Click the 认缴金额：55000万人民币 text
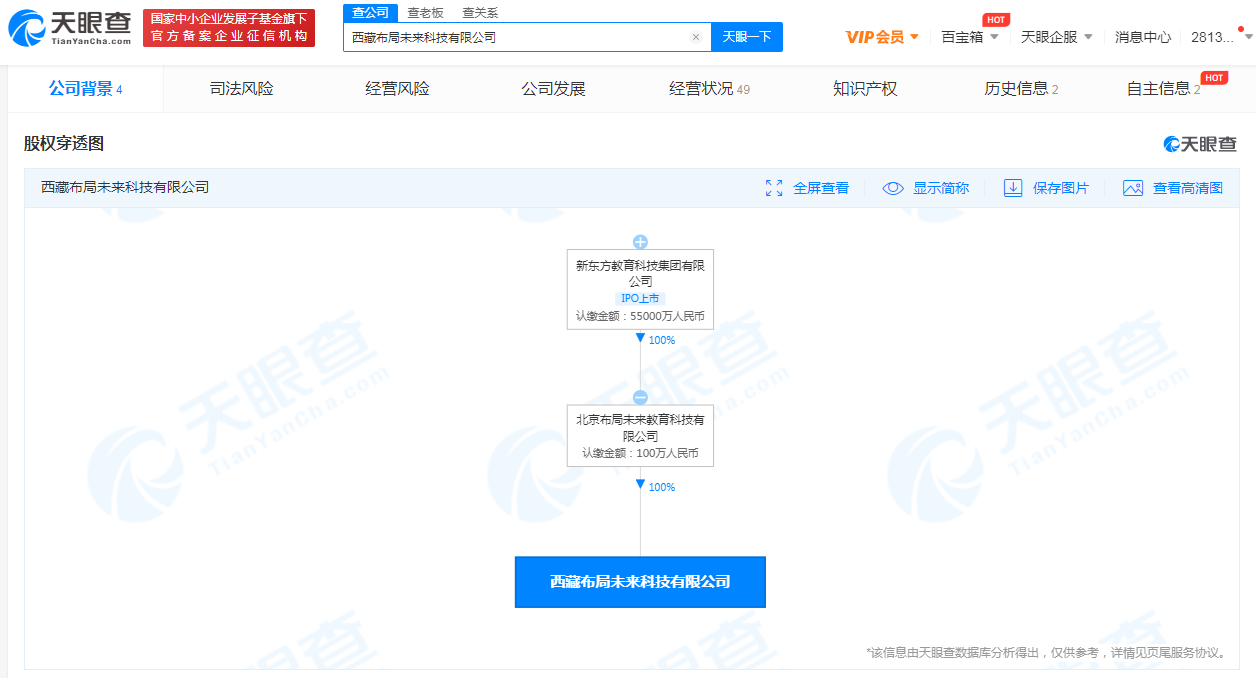1256x678 pixels. pos(640,316)
